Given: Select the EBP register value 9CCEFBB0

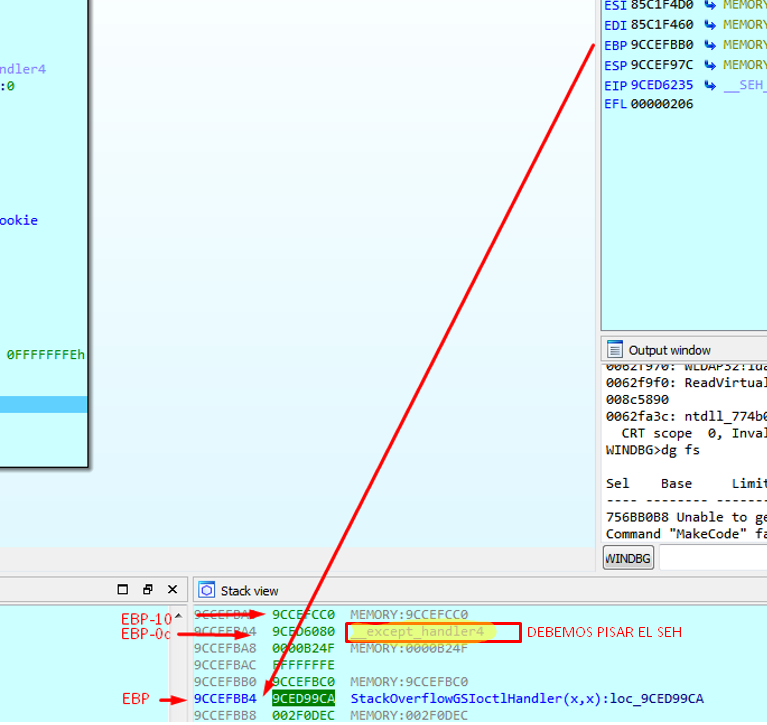Looking at the screenshot, I should pyautogui.click(x=662, y=45).
